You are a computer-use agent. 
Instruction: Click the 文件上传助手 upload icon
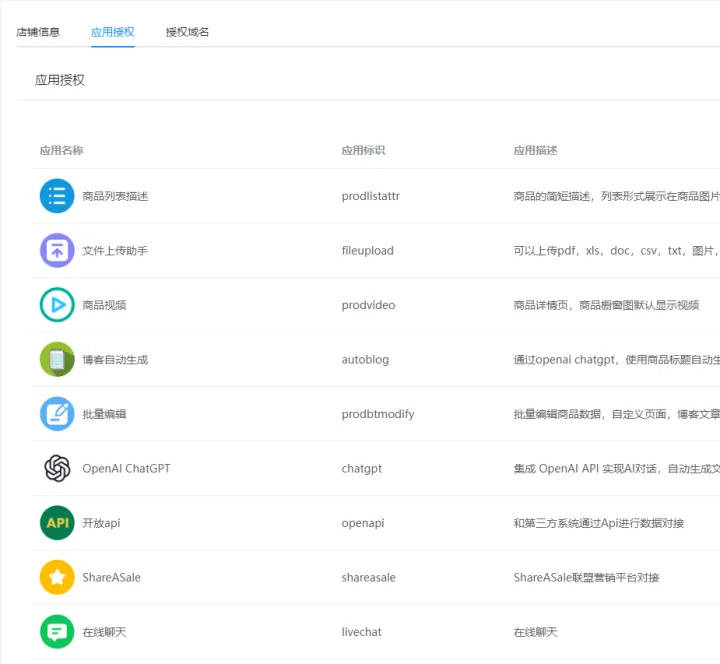click(57, 250)
